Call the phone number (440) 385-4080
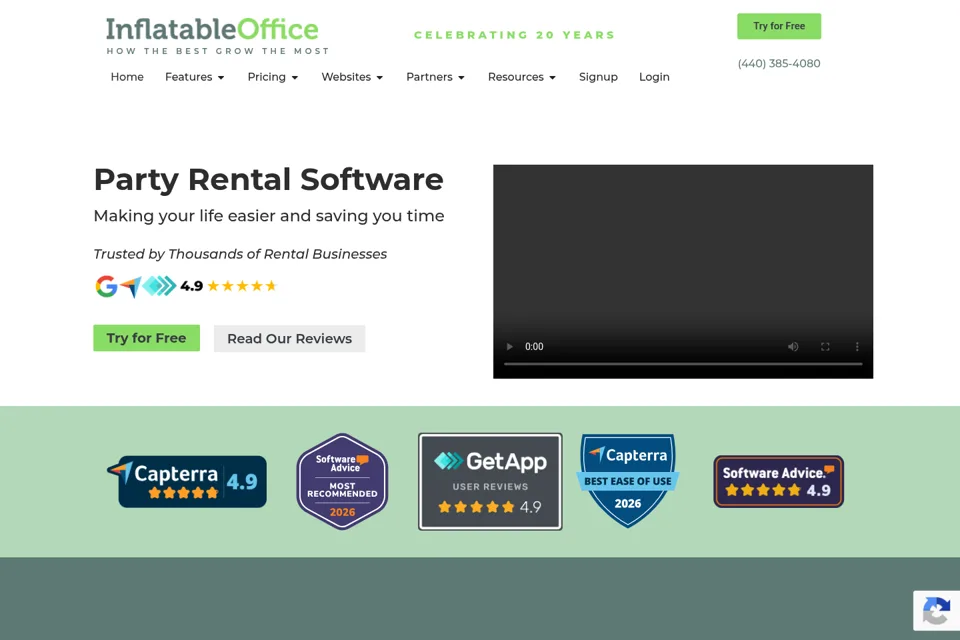960x640 pixels. point(779,64)
